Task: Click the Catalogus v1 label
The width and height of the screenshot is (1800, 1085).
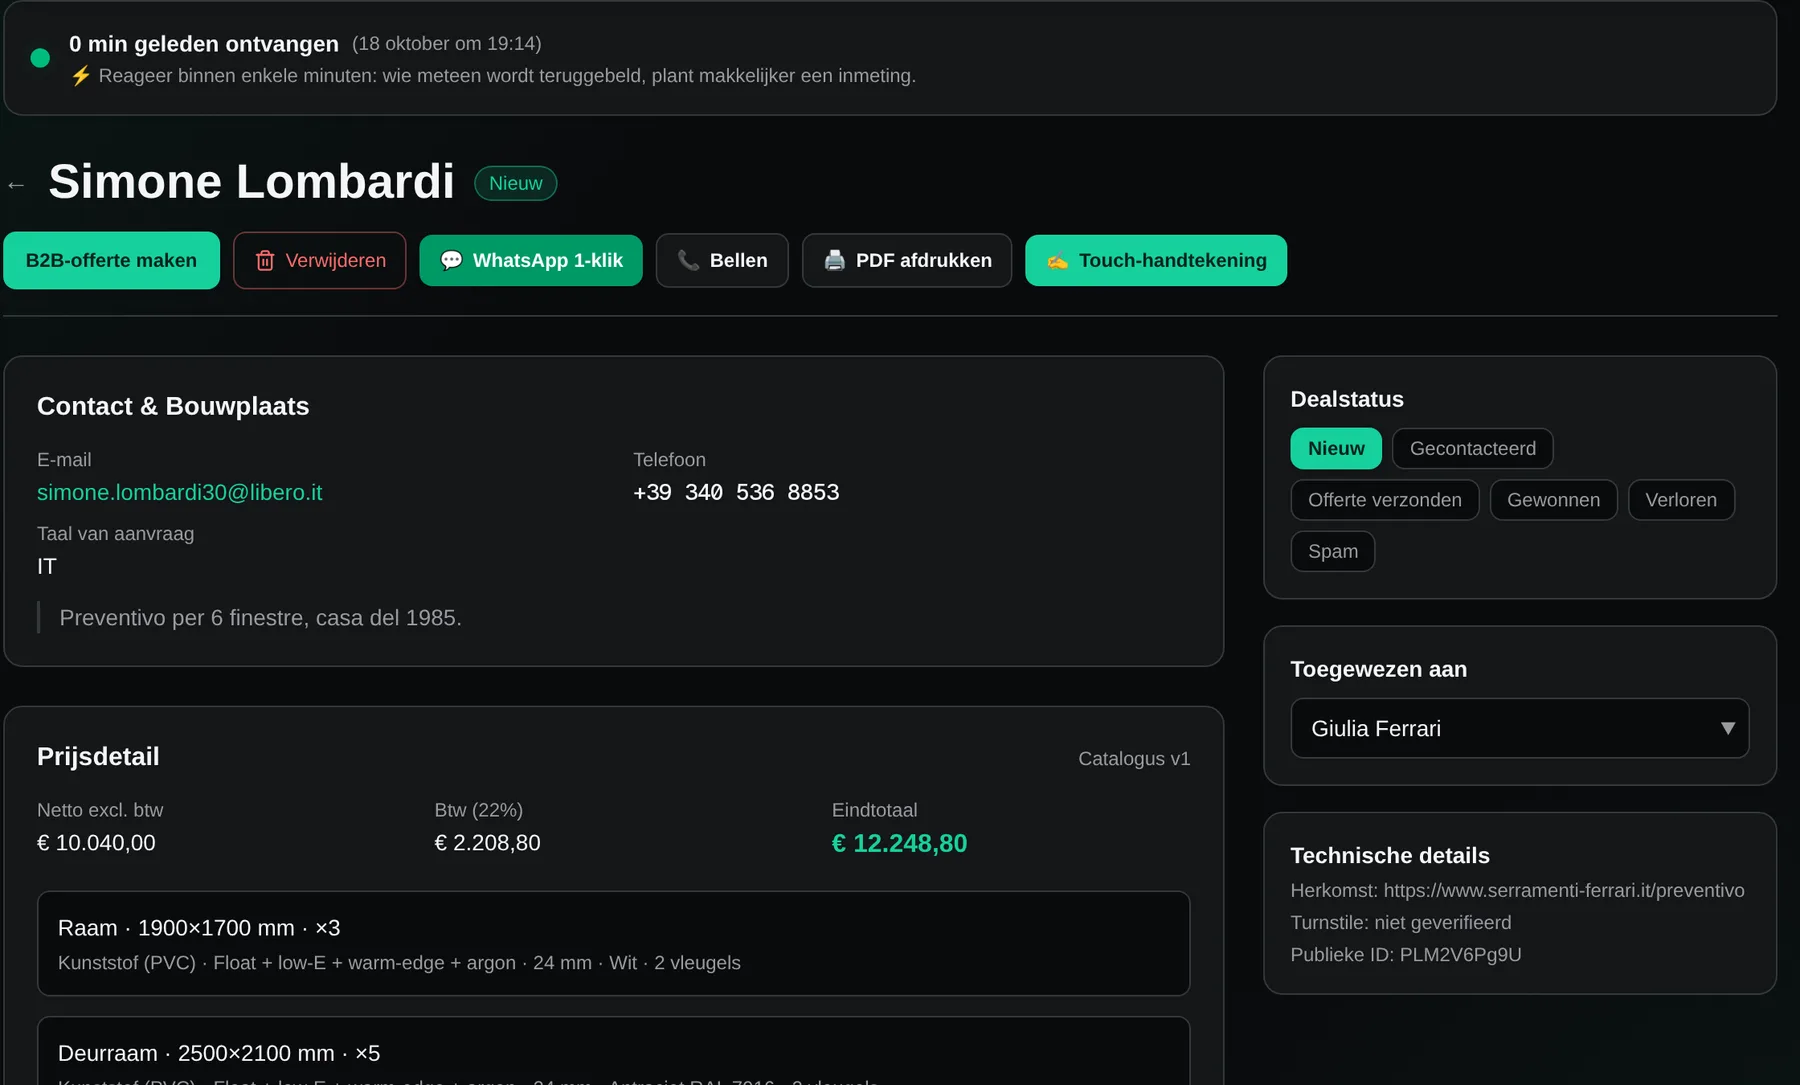Action: click(1134, 759)
